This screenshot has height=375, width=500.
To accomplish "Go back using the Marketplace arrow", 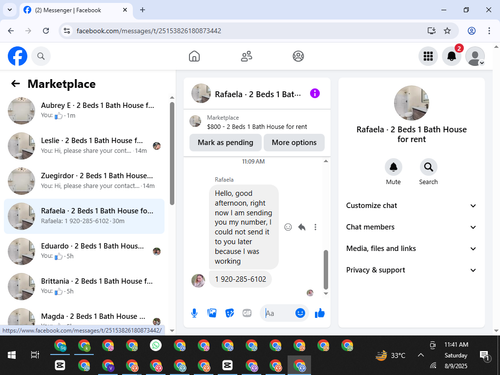I will [16, 84].
